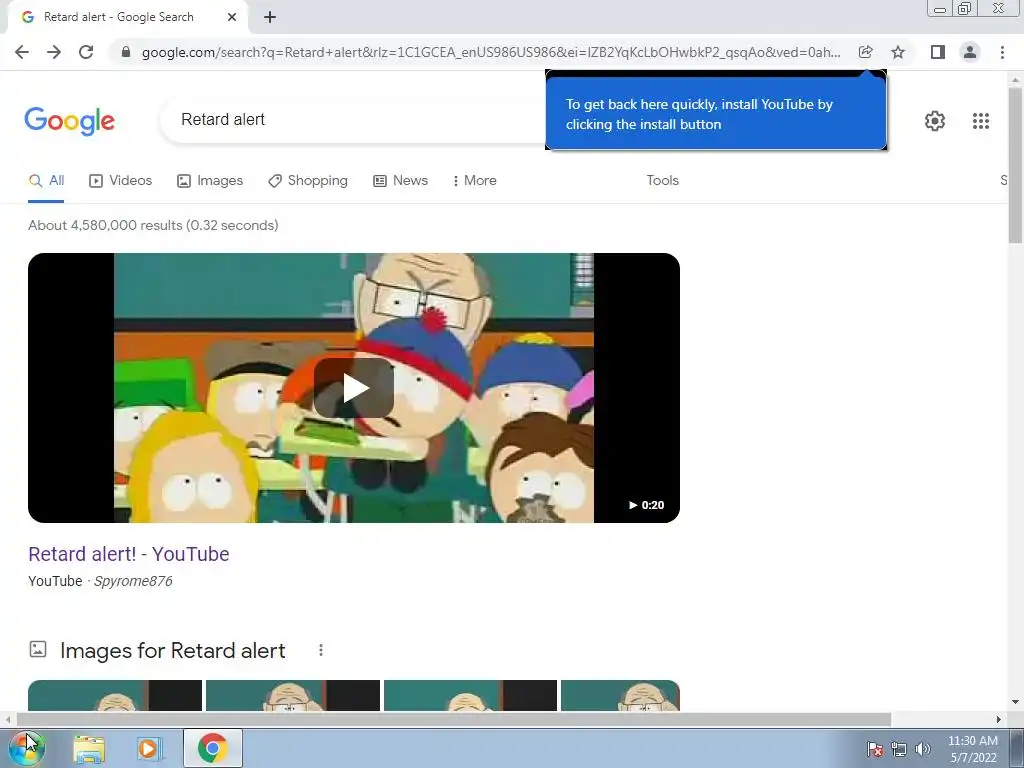Screen dimensions: 1024x768
Task: Switch to the Shopping tab
Action: coord(308,181)
